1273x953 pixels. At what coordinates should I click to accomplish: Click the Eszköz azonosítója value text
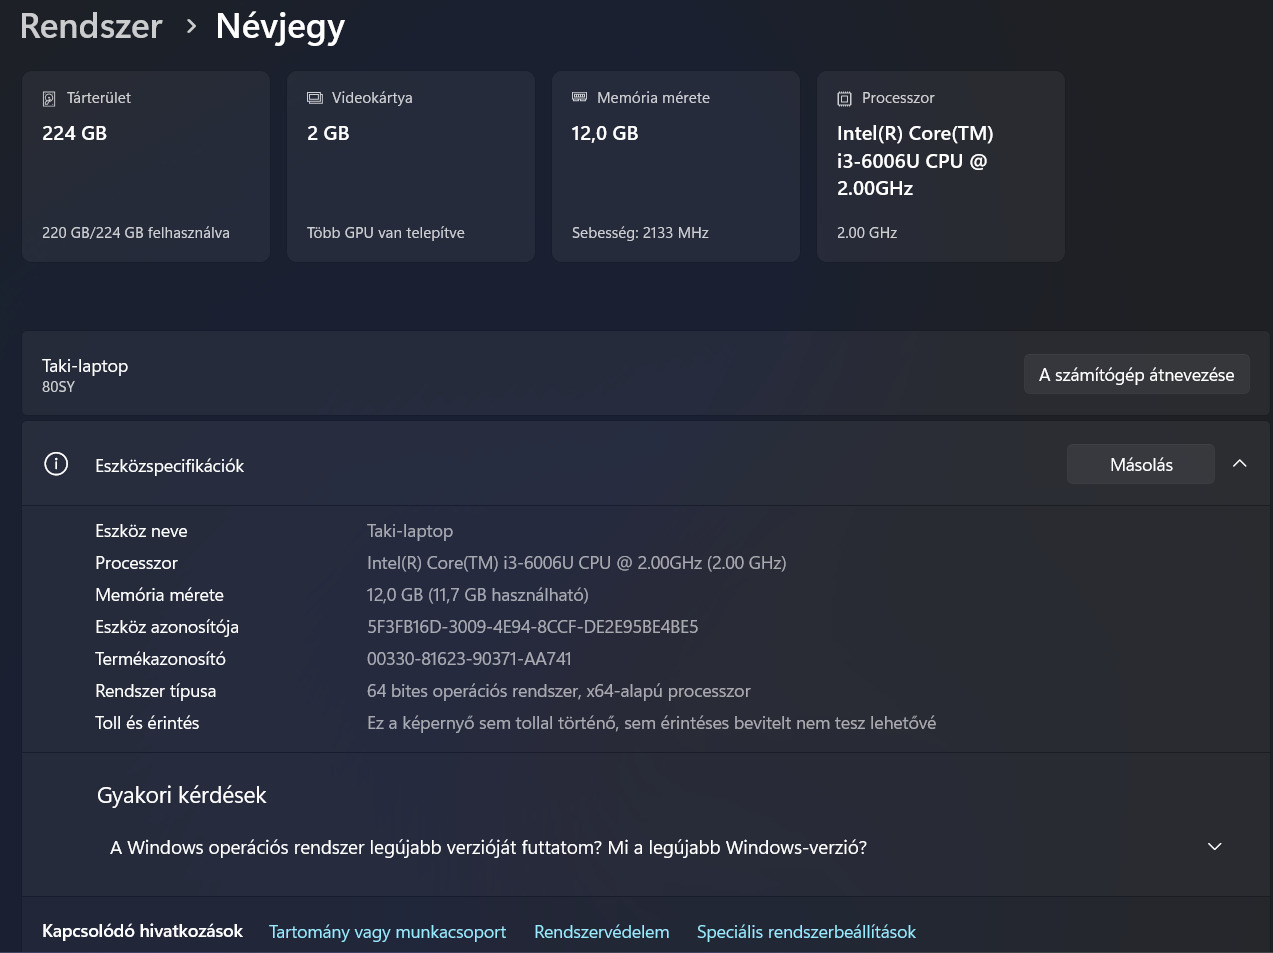point(532,627)
